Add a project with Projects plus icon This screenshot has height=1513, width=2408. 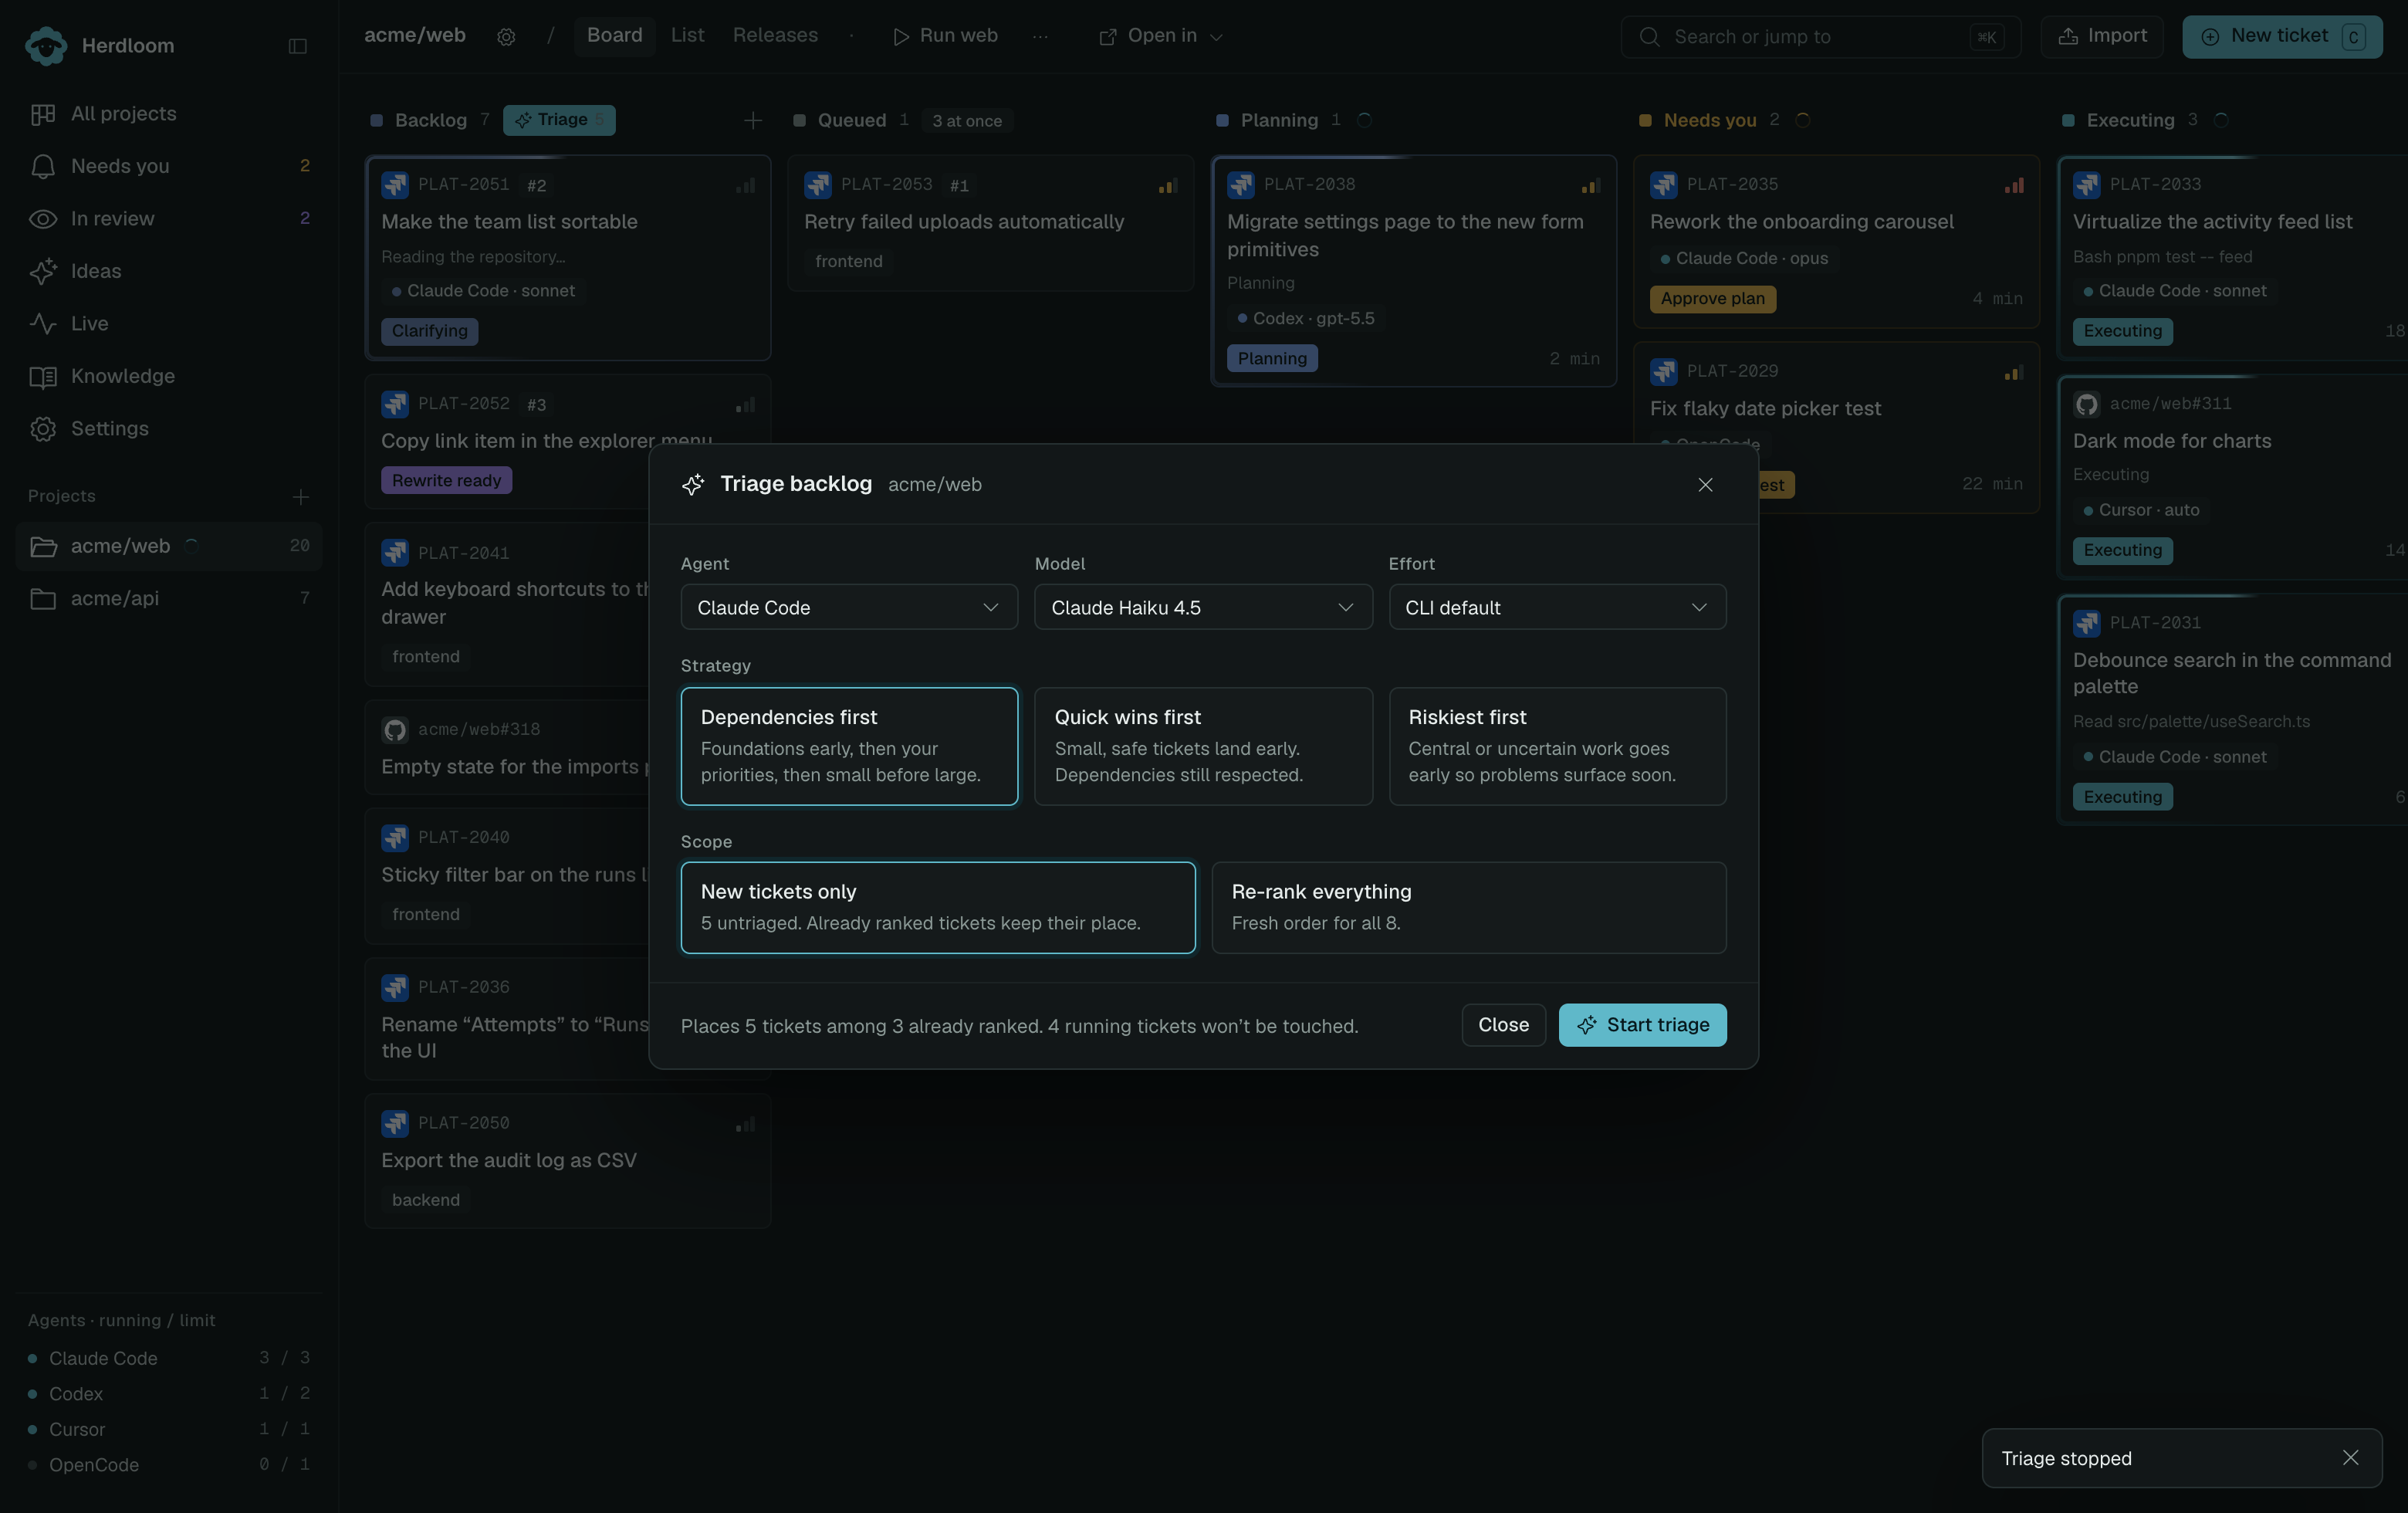point(300,497)
